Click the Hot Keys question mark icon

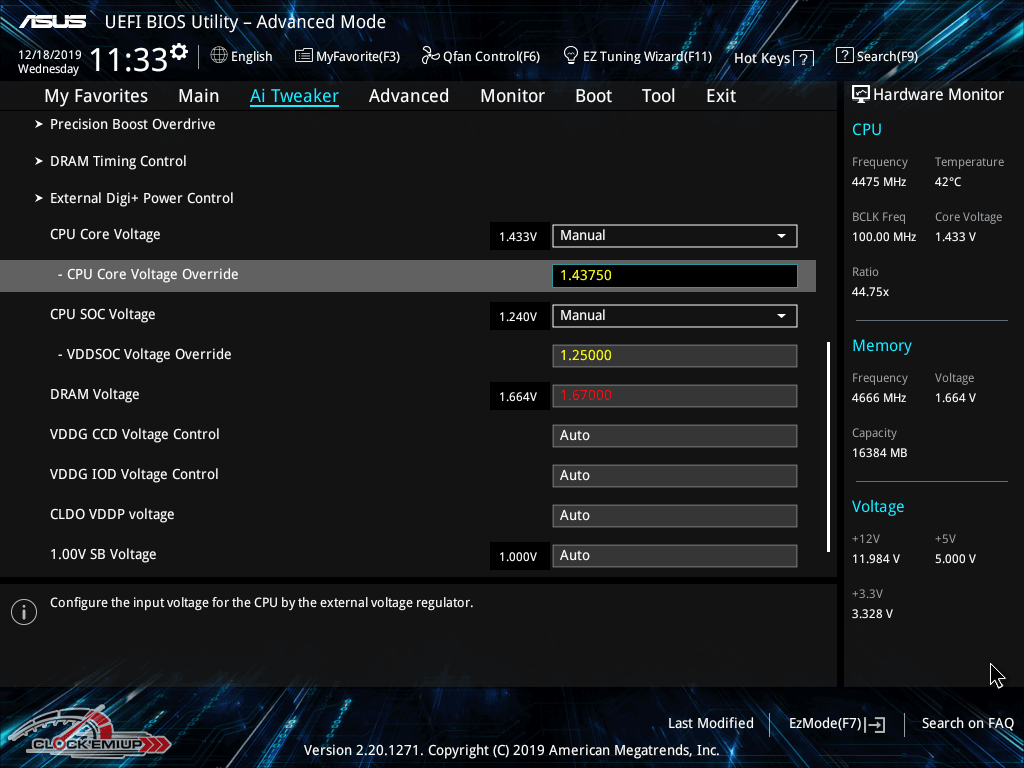pyautogui.click(x=804, y=59)
